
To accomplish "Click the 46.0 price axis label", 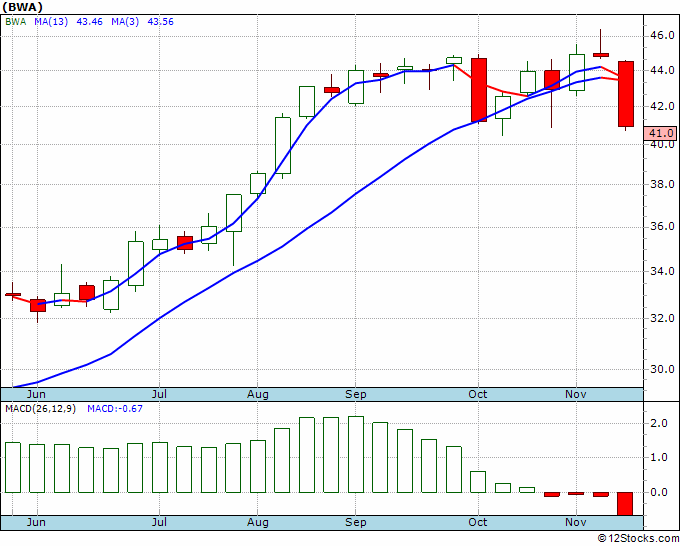I will click(x=663, y=35).
